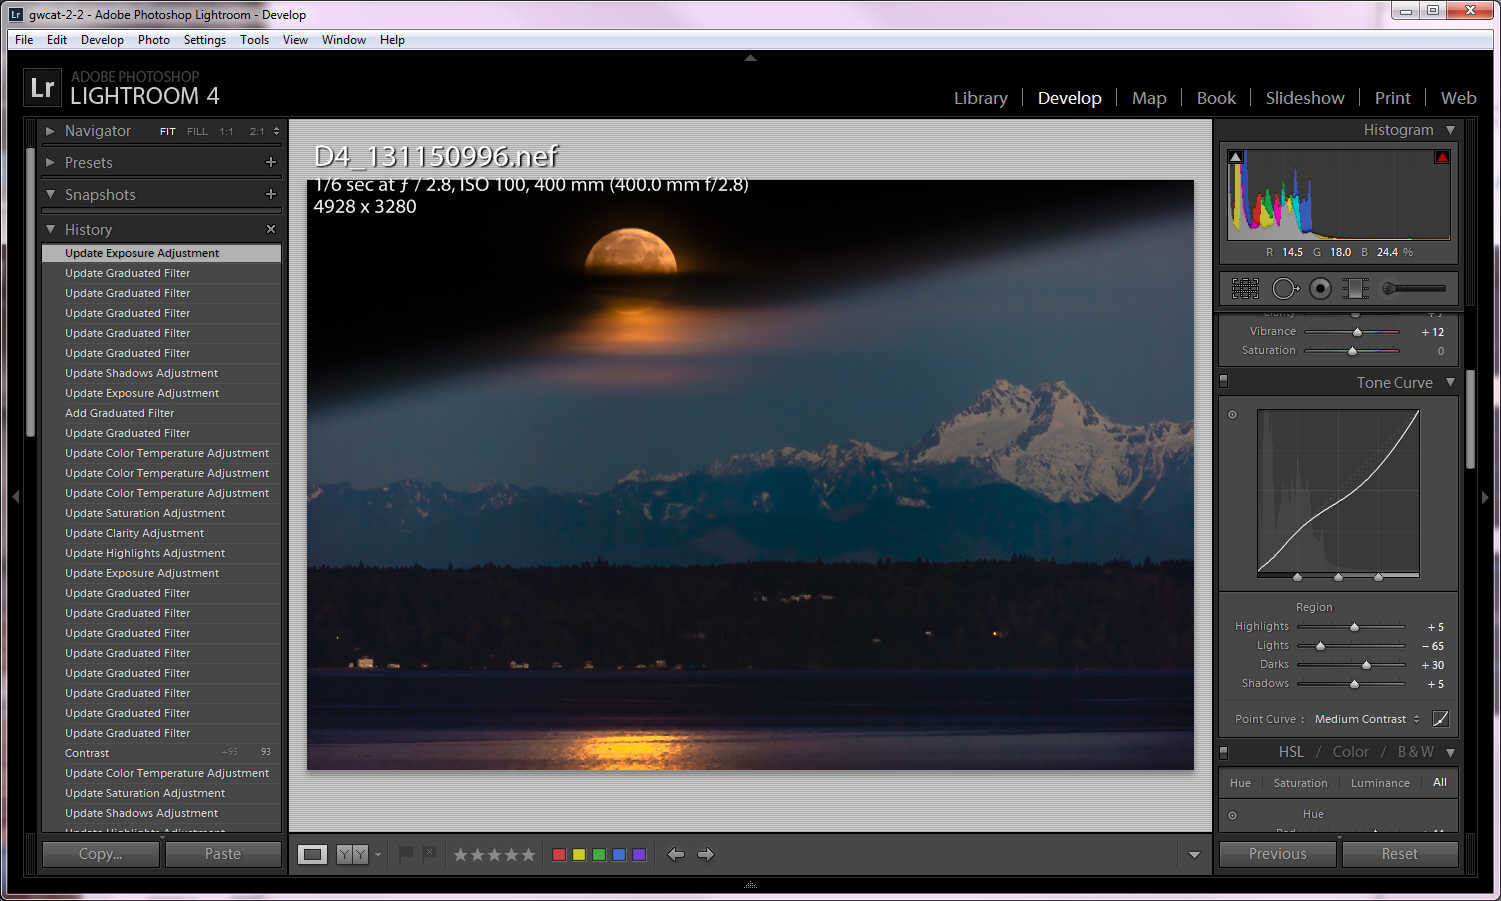The height and width of the screenshot is (901, 1501).
Task: Apply blue color label
Action: (x=619, y=854)
